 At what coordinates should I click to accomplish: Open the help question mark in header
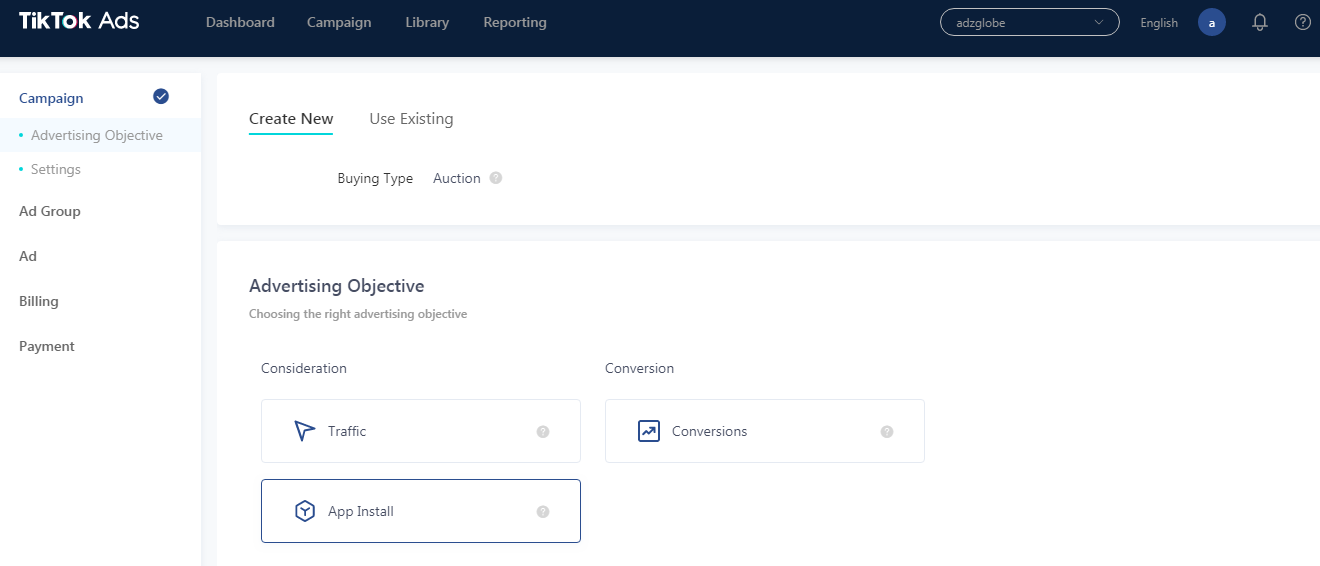click(1302, 22)
